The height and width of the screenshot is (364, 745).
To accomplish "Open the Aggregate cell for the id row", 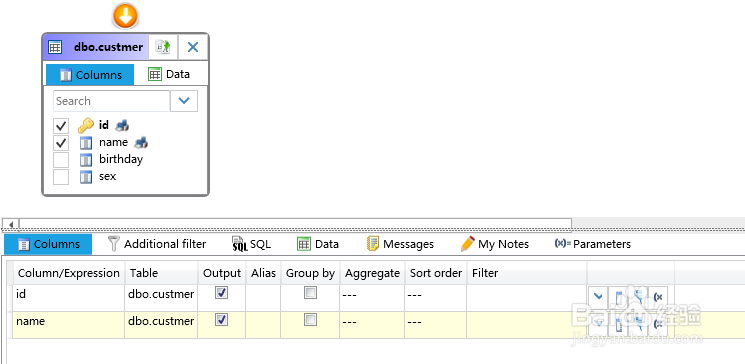I will [372, 298].
